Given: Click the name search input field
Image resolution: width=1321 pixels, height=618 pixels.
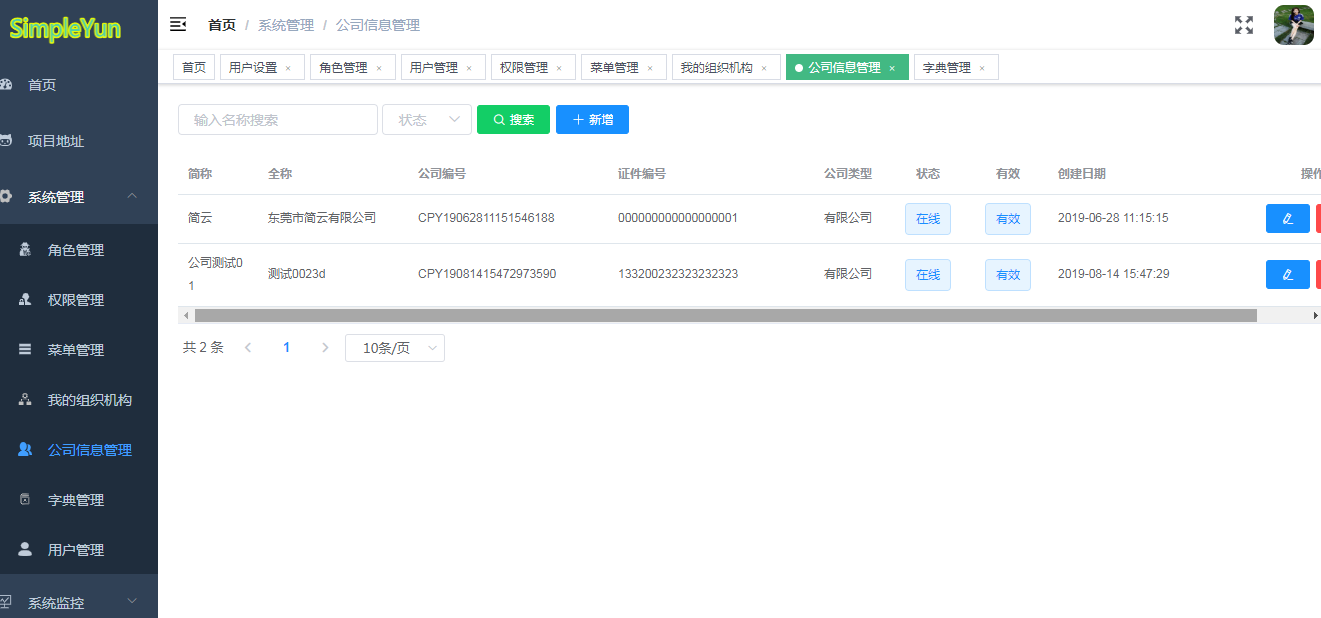Looking at the screenshot, I should tap(277, 119).
